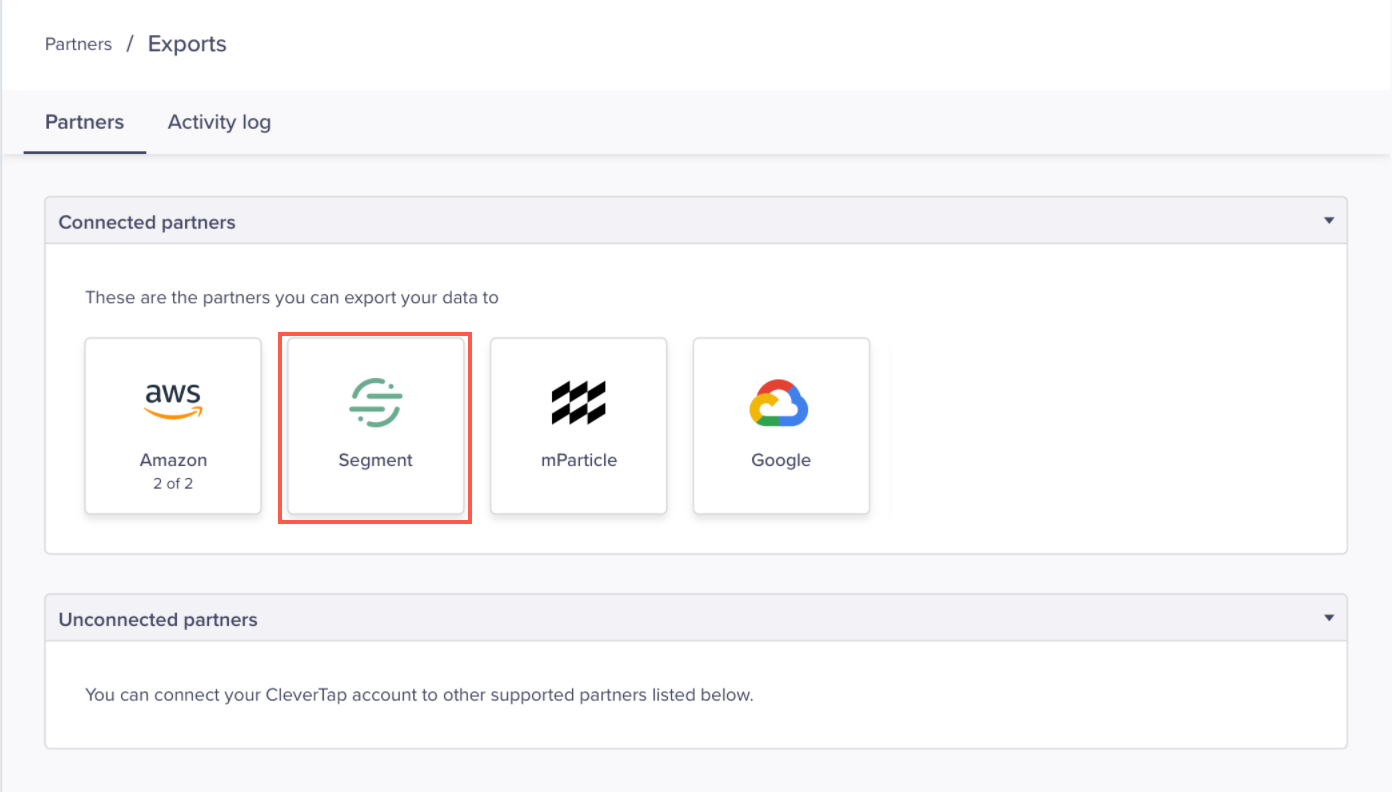Go to Partners in the breadcrumb

pos(78,44)
